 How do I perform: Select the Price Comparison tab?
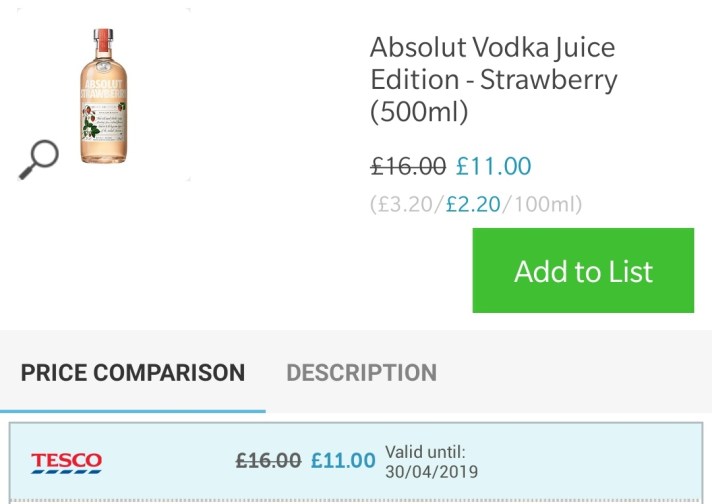[x=133, y=373]
